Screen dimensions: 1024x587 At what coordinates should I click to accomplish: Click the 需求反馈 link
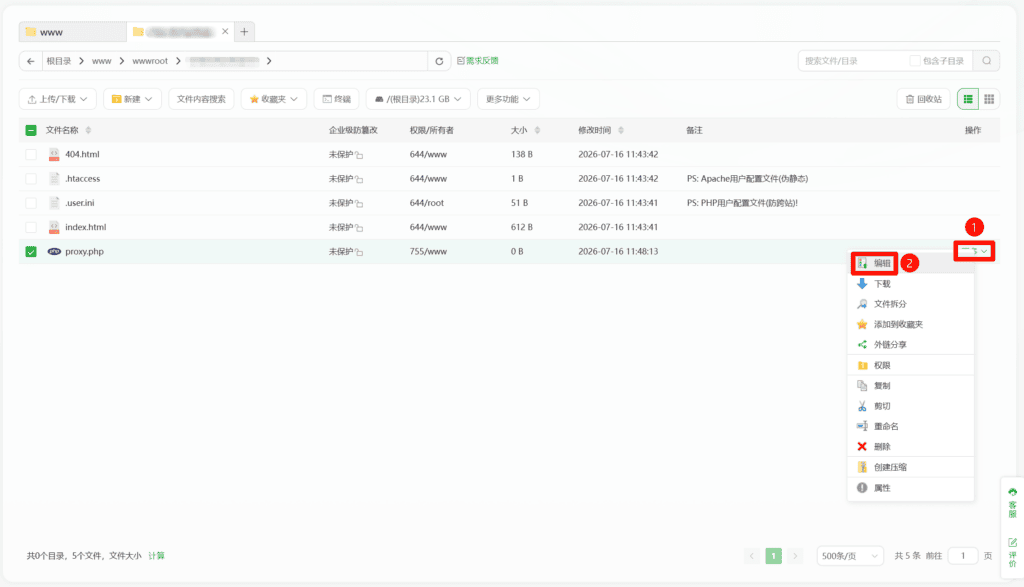pos(478,61)
